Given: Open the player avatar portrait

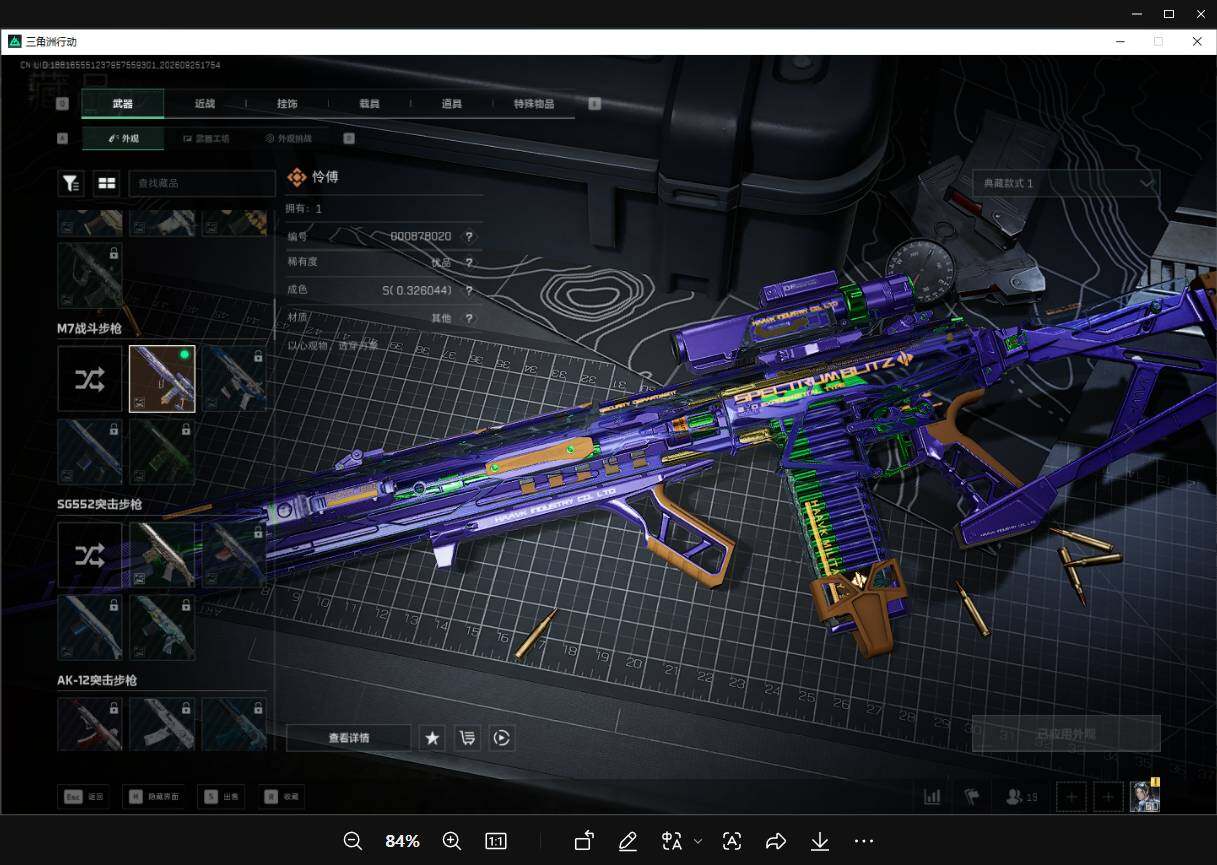Looking at the screenshot, I should (1145, 796).
